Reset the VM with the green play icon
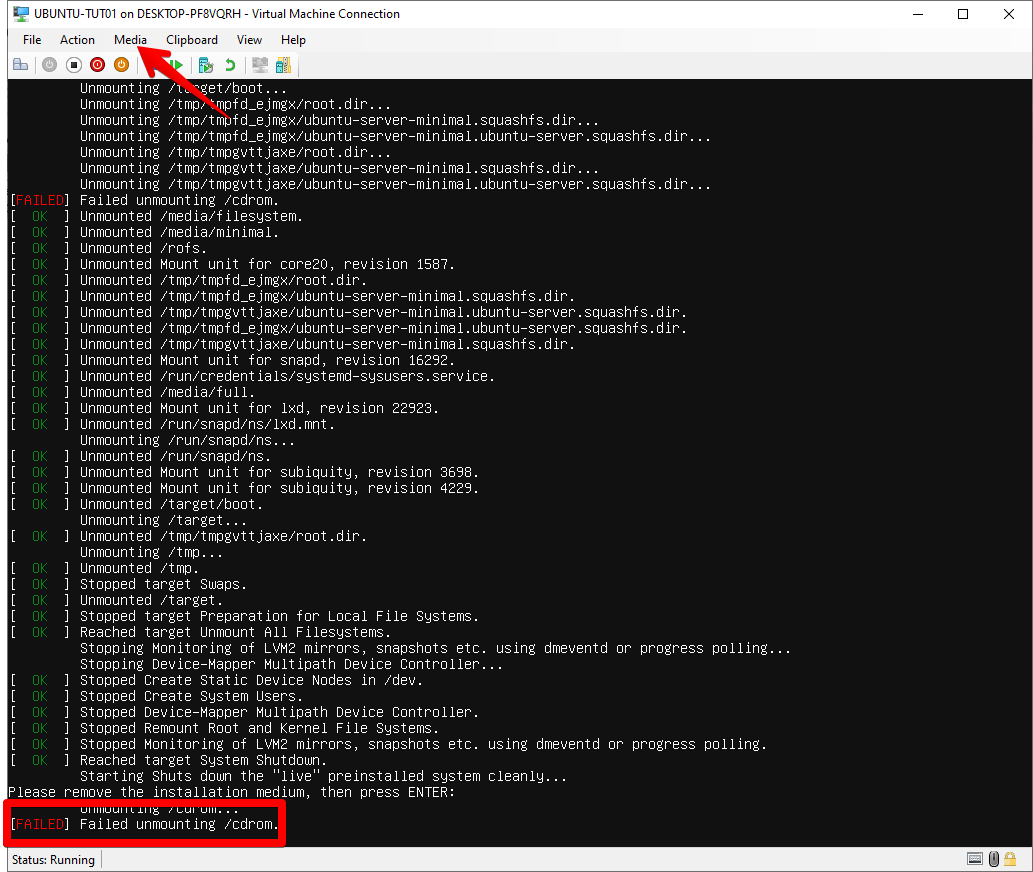 point(176,65)
